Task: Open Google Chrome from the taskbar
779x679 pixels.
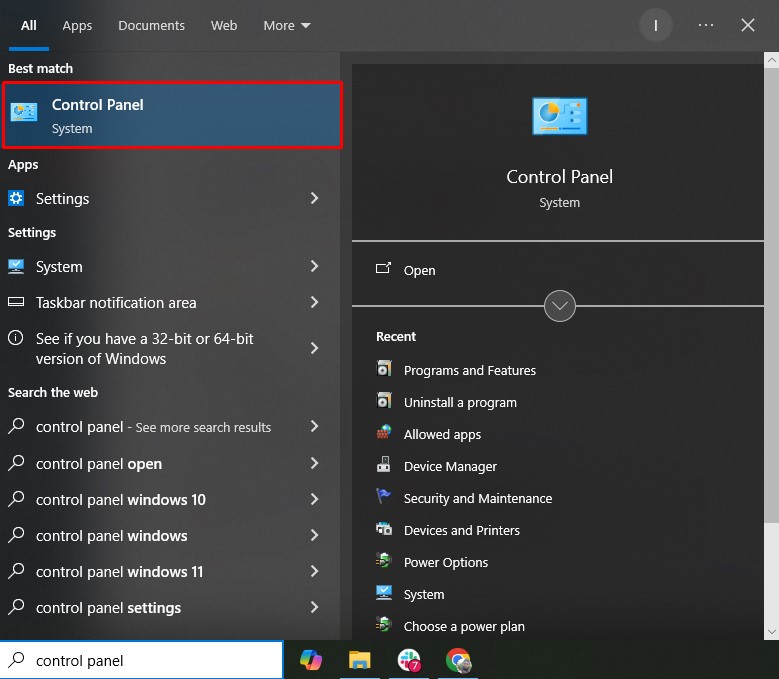Action: click(x=458, y=660)
